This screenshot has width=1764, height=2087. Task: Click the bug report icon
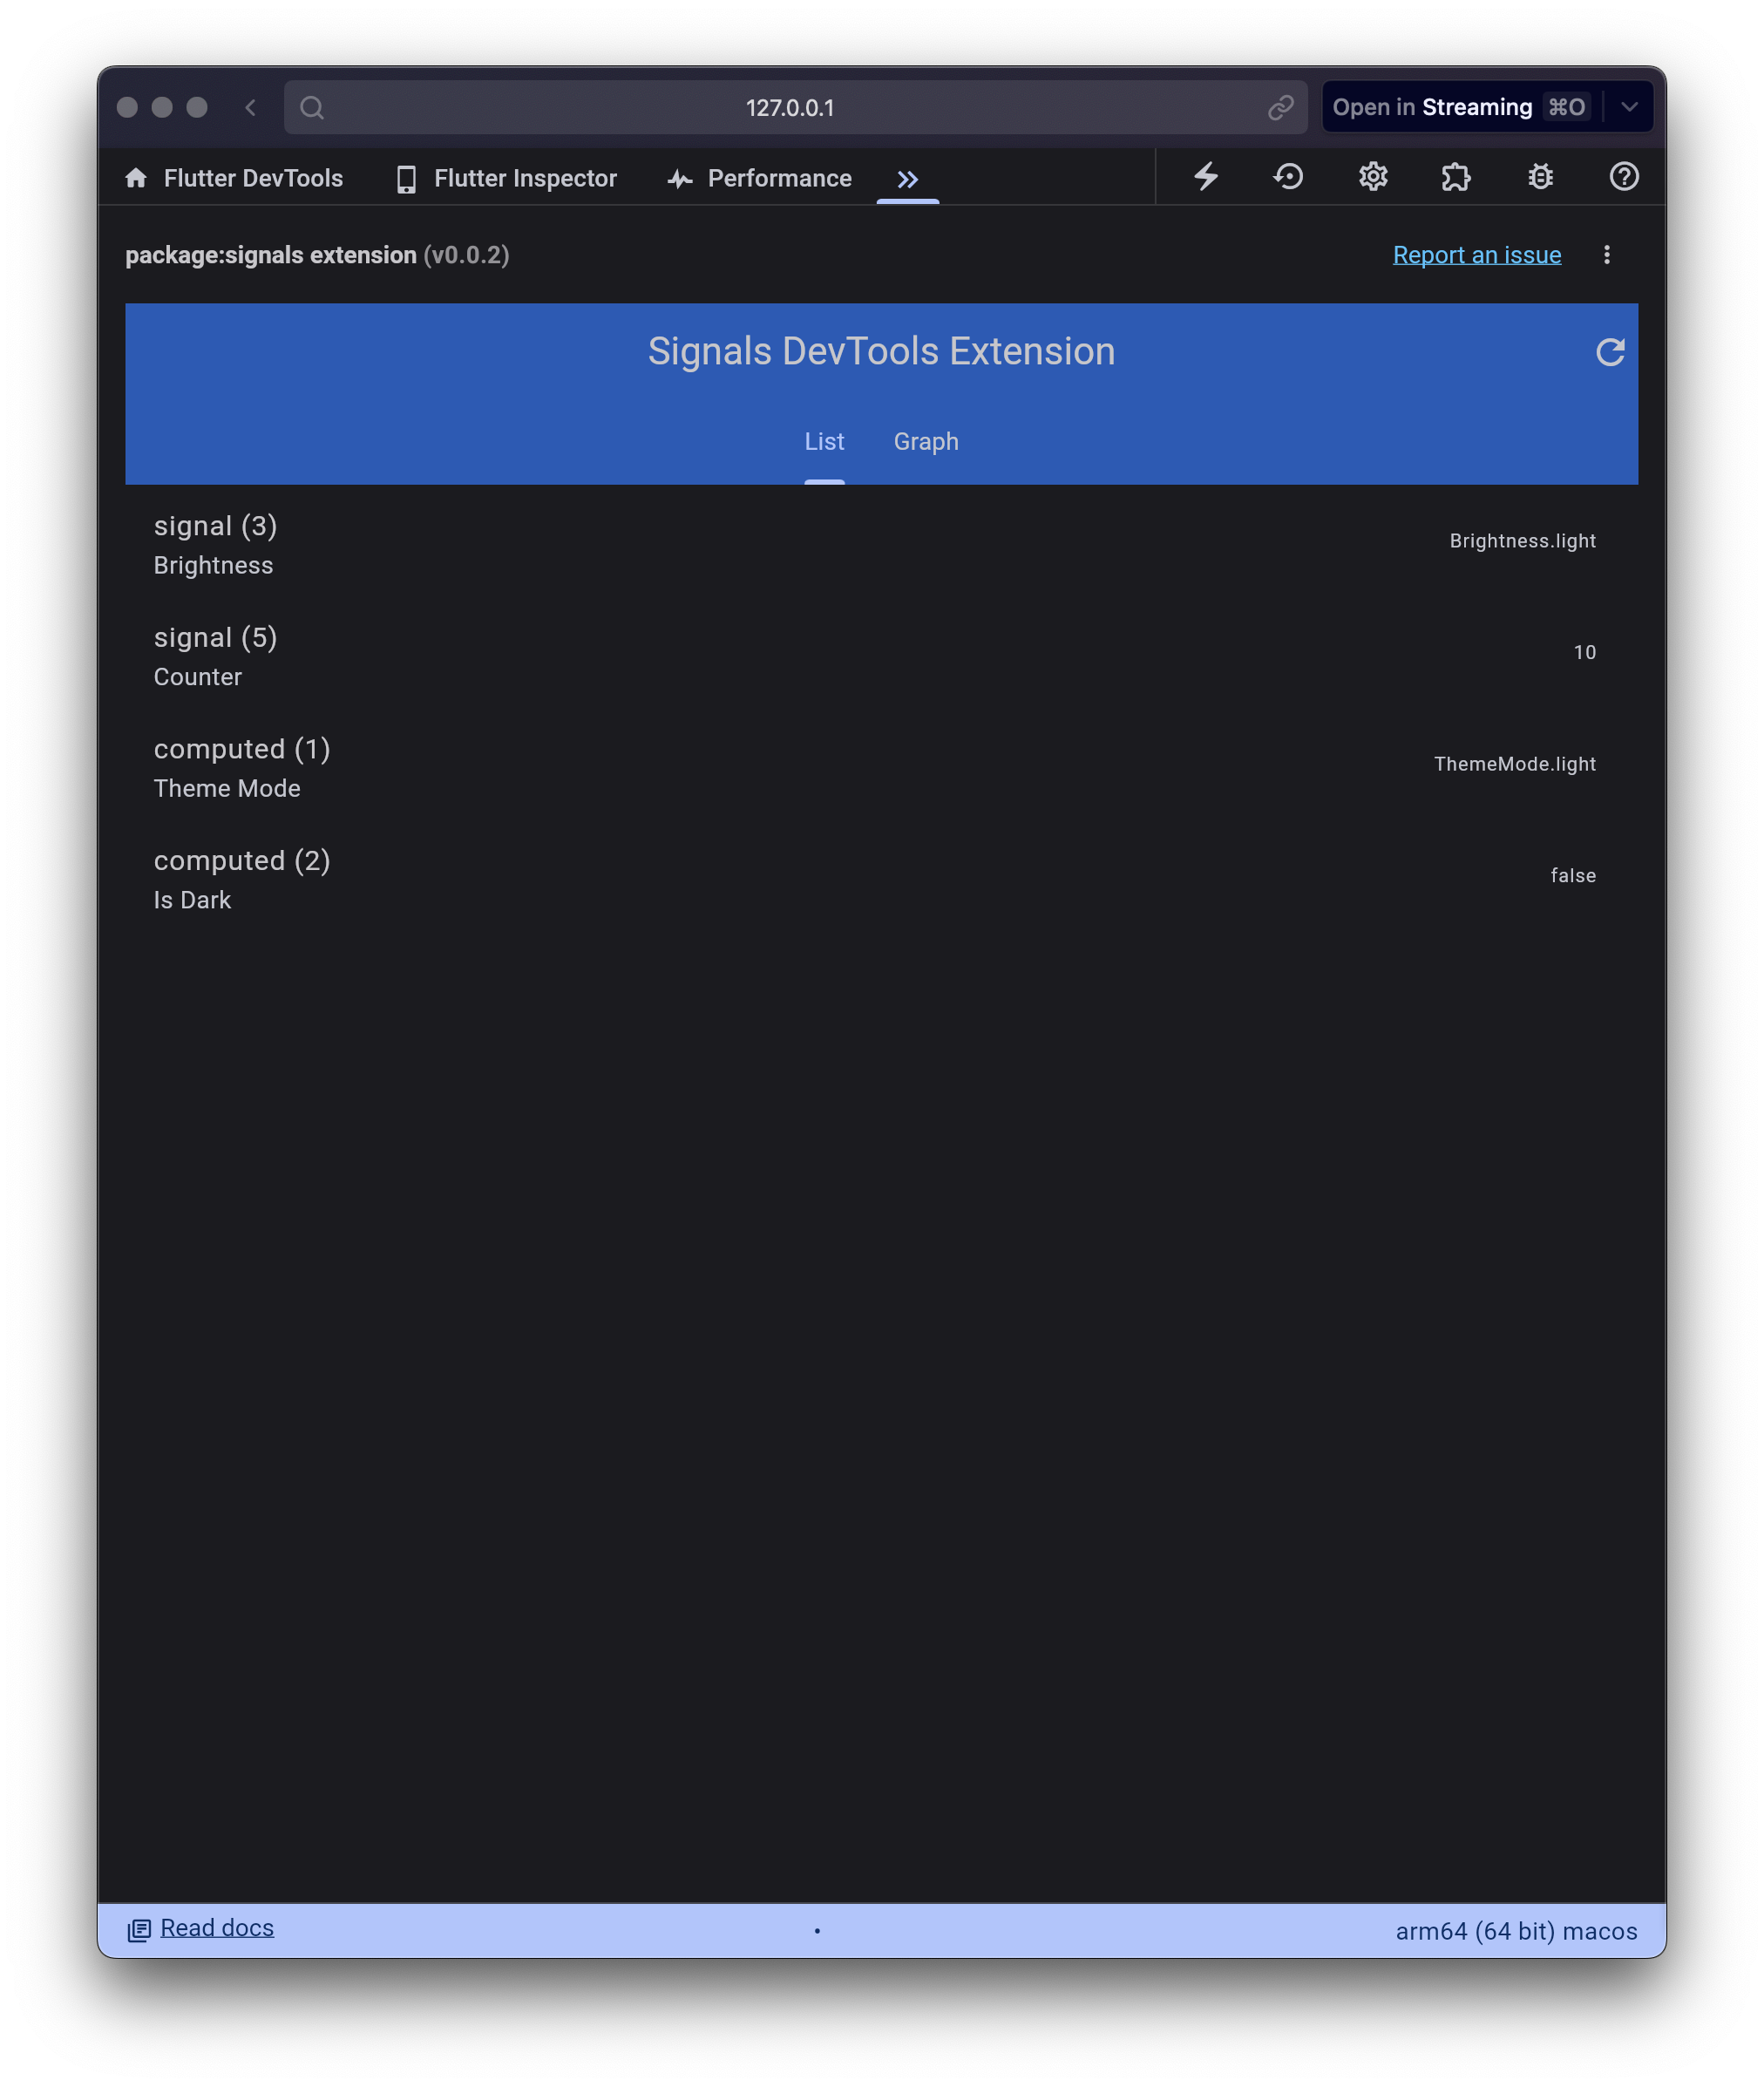1540,177
